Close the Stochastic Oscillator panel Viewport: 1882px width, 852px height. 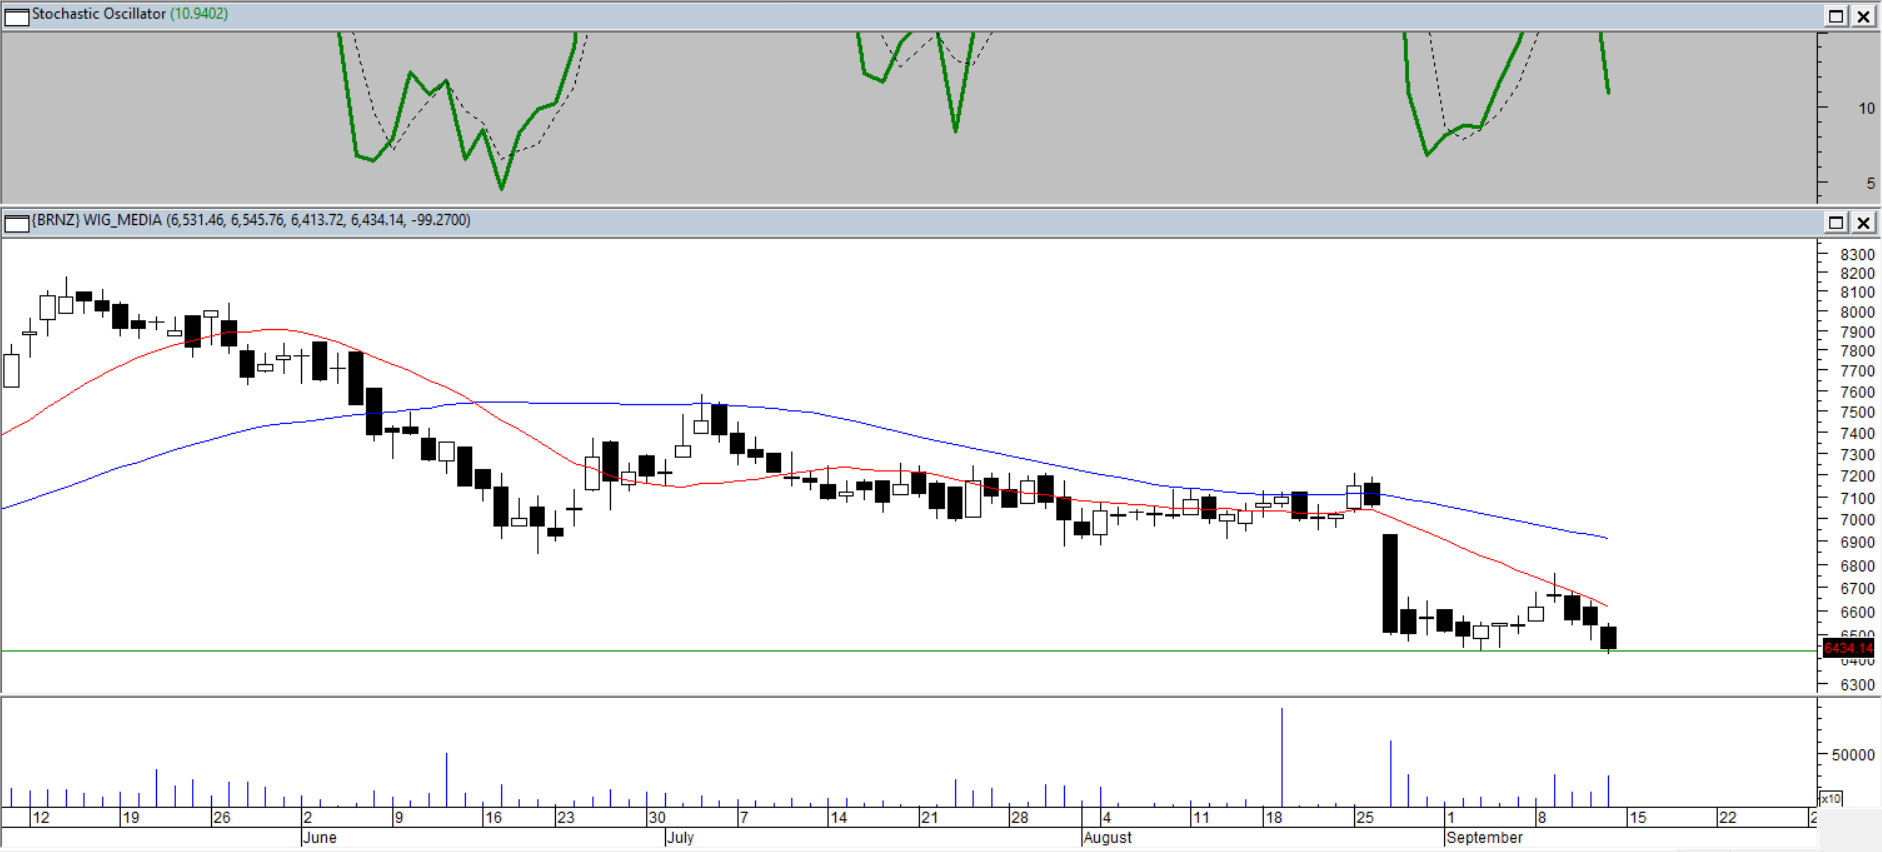[1864, 16]
